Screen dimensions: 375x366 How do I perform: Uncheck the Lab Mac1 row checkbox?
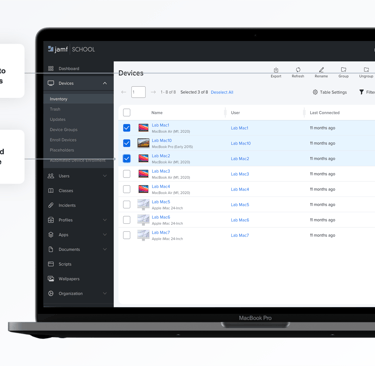point(127,128)
